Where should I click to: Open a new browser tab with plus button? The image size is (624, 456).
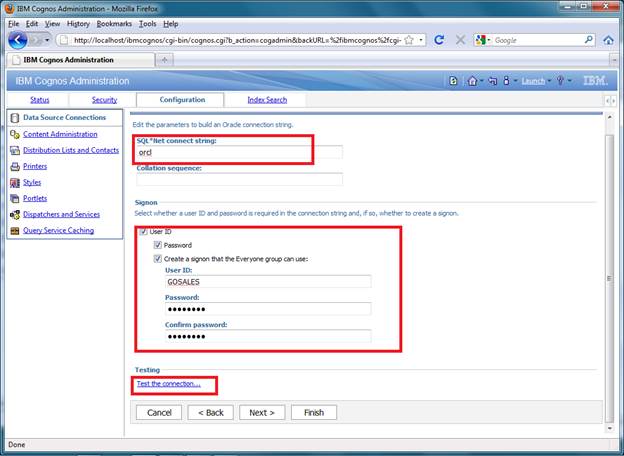coord(164,60)
